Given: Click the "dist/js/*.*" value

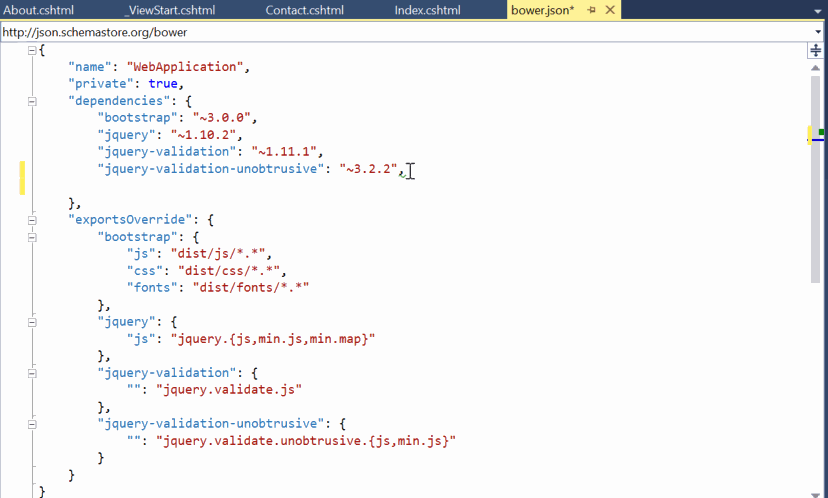Looking at the screenshot, I should pos(218,253).
